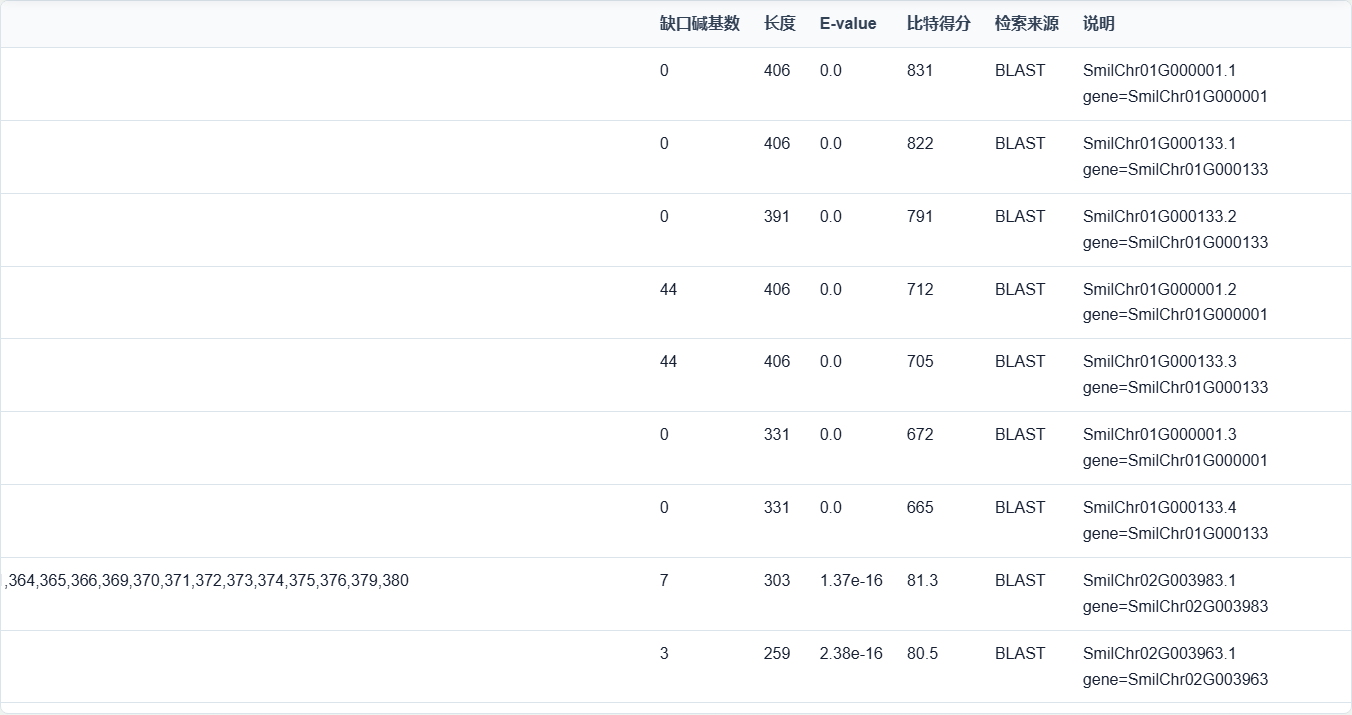This screenshot has height=715, width=1352.
Task: Select the bit score value 705
Action: 920,362
